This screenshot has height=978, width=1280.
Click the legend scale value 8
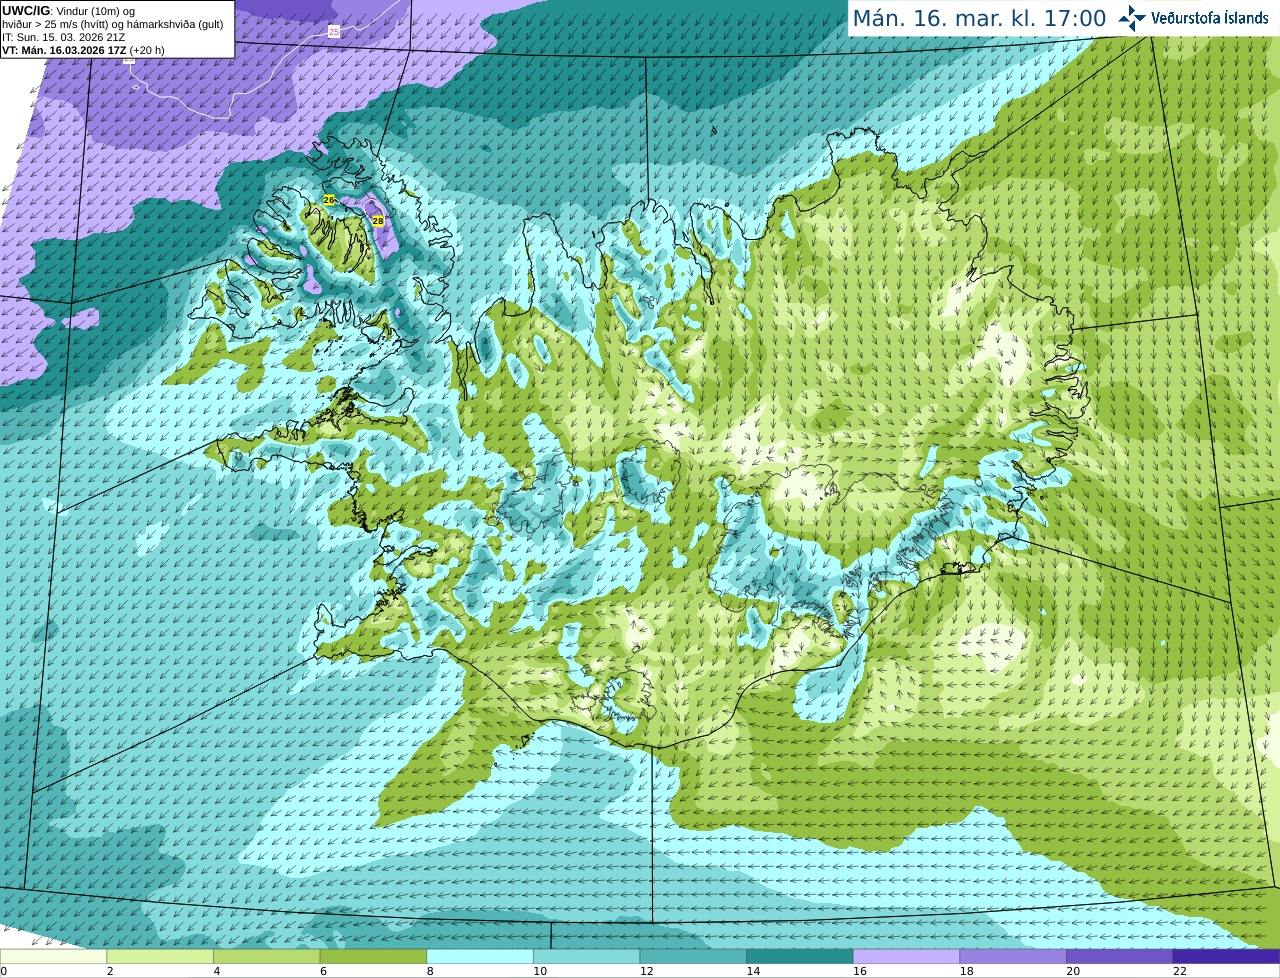[x=430, y=971]
